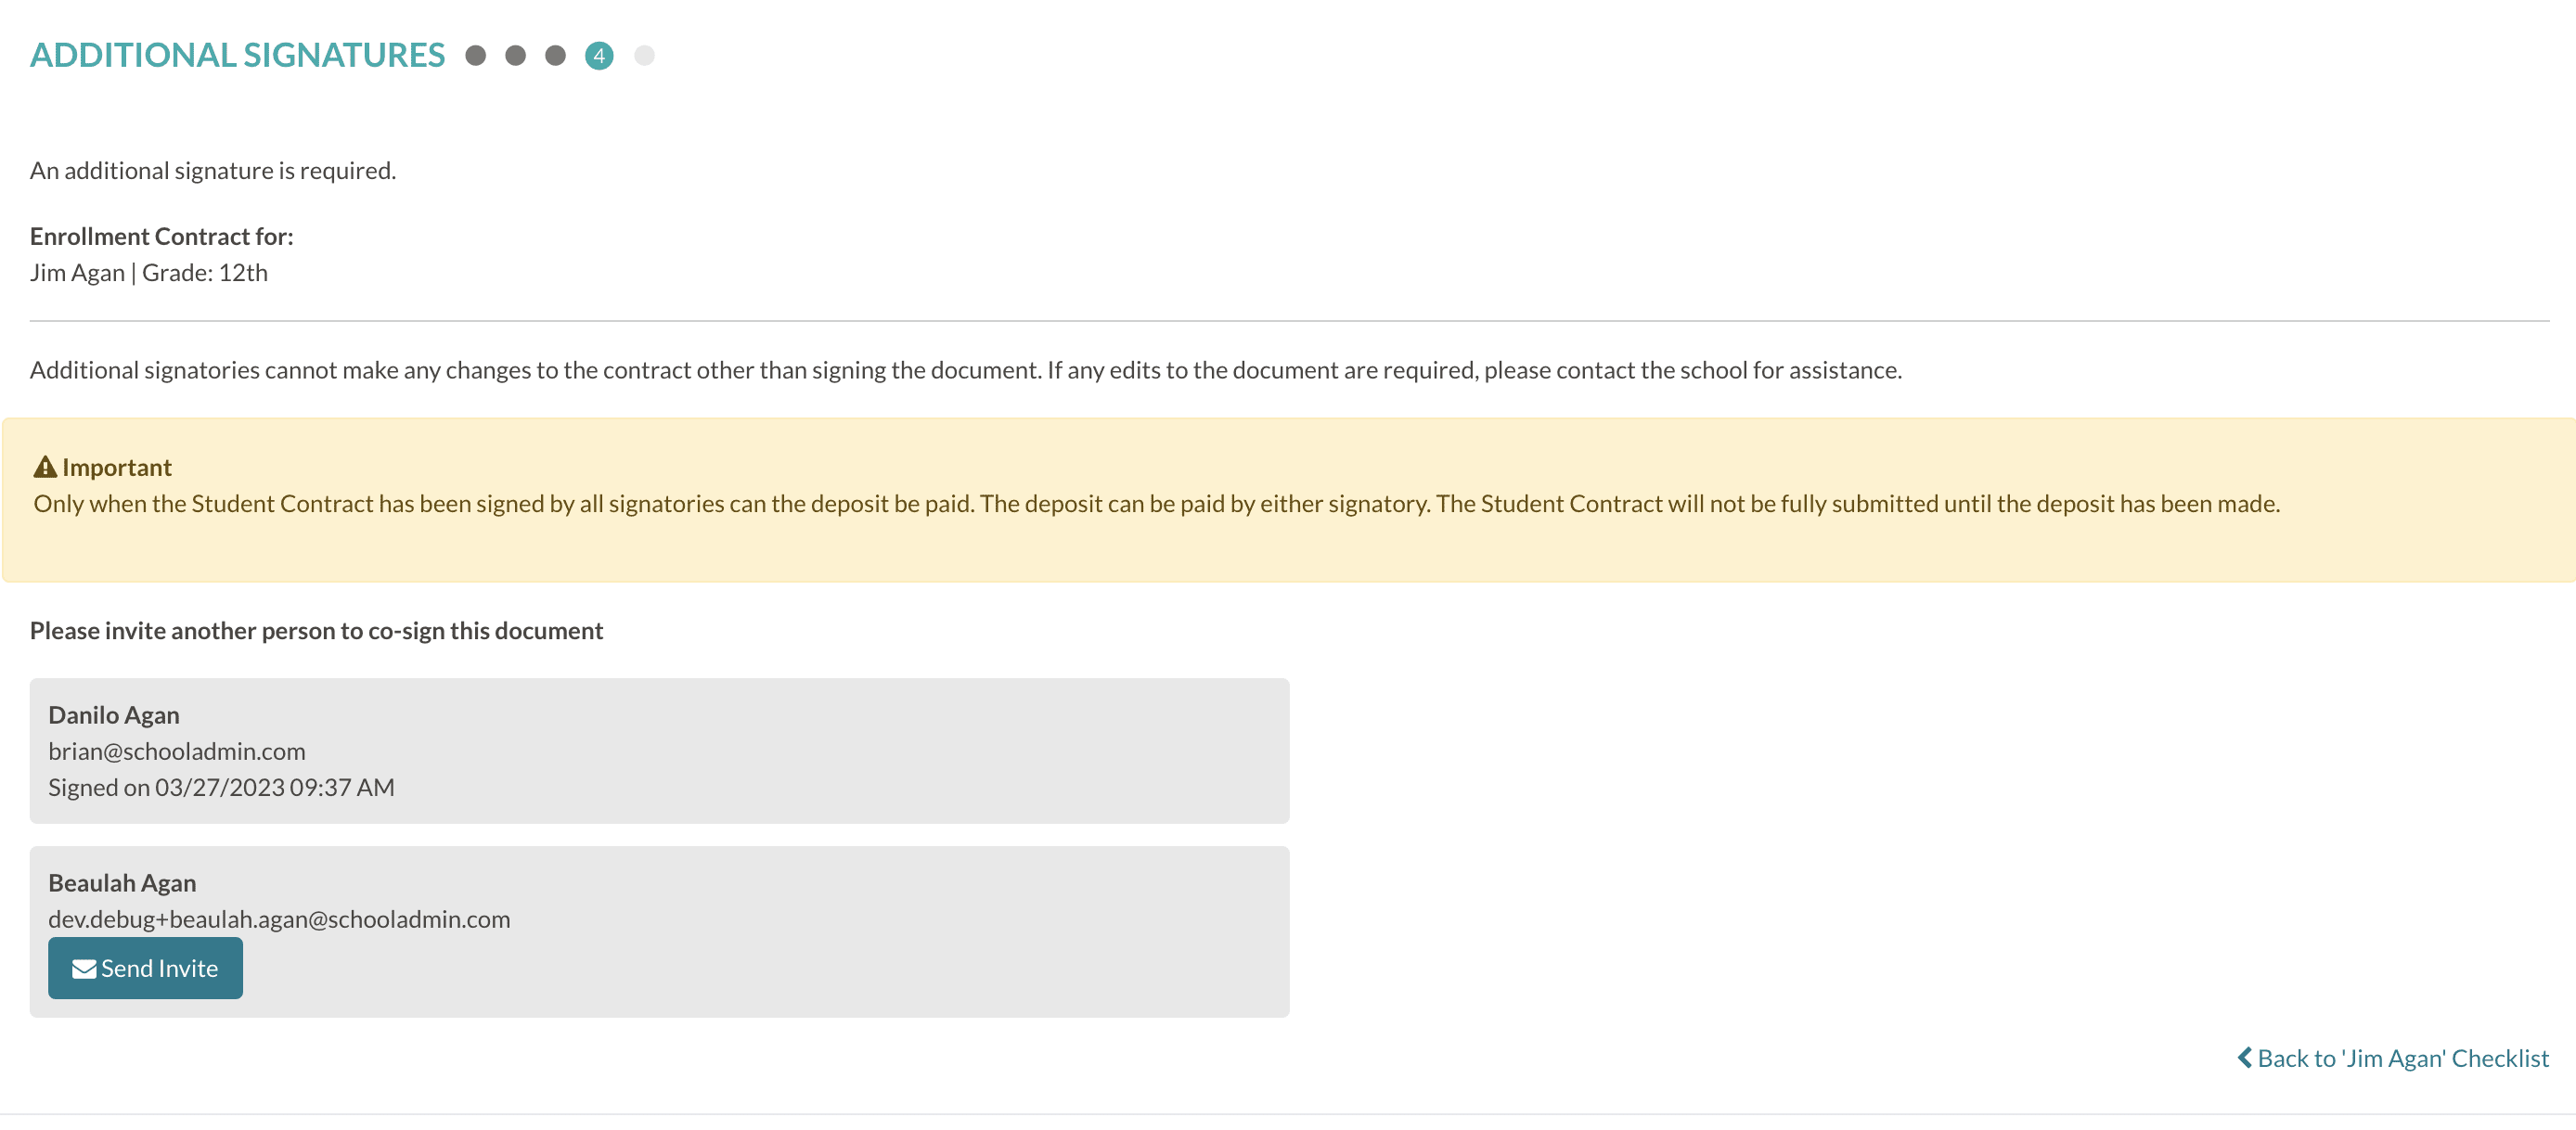Viewport: 2576px width, 1130px height.
Task: Click the Signed on 03/27/2023 timestamp
Action: pyautogui.click(x=221, y=787)
